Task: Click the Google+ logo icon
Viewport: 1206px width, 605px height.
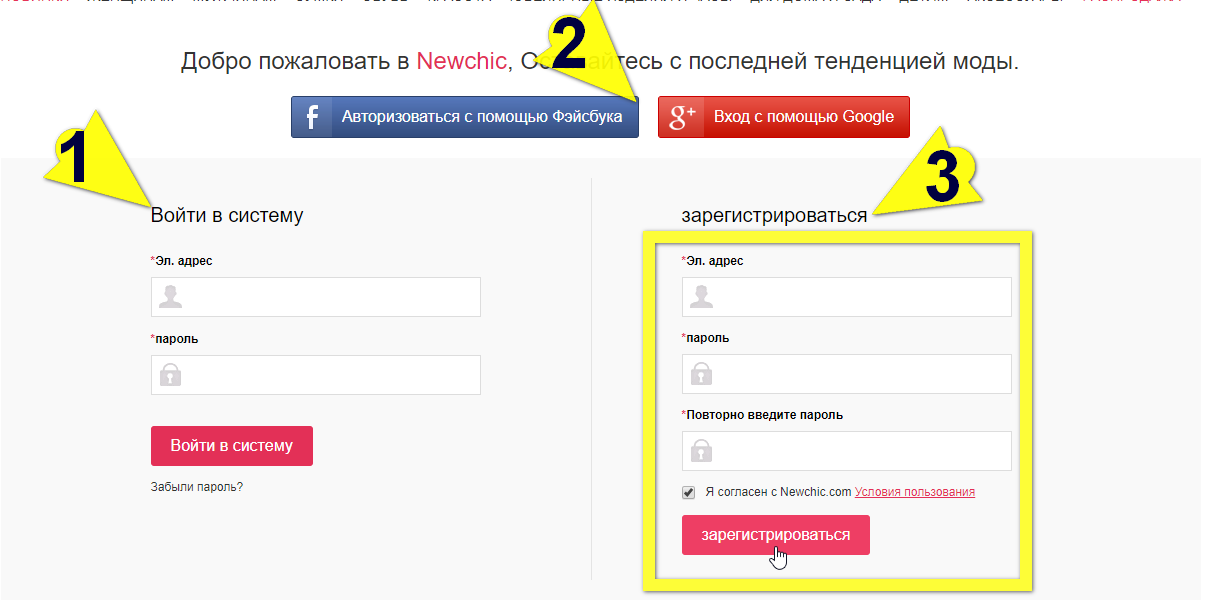Action: tap(682, 117)
